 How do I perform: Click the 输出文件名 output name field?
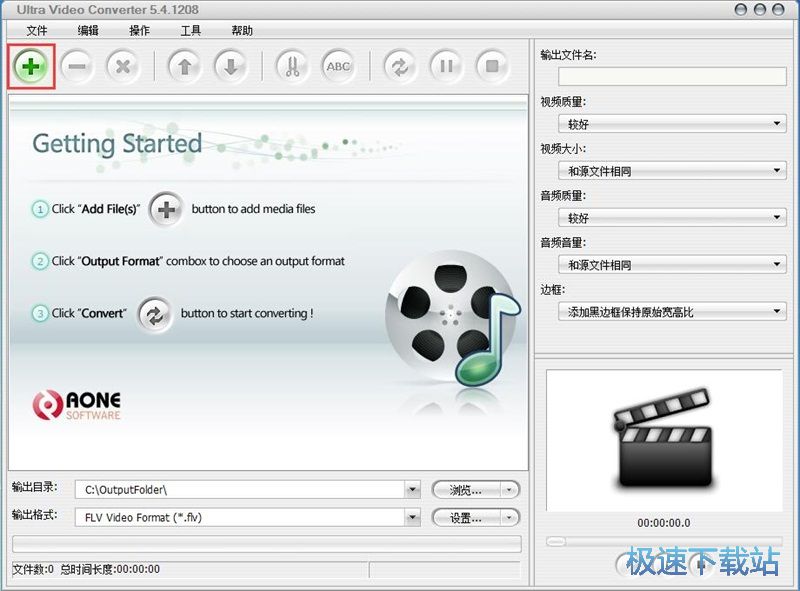(x=672, y=76)
